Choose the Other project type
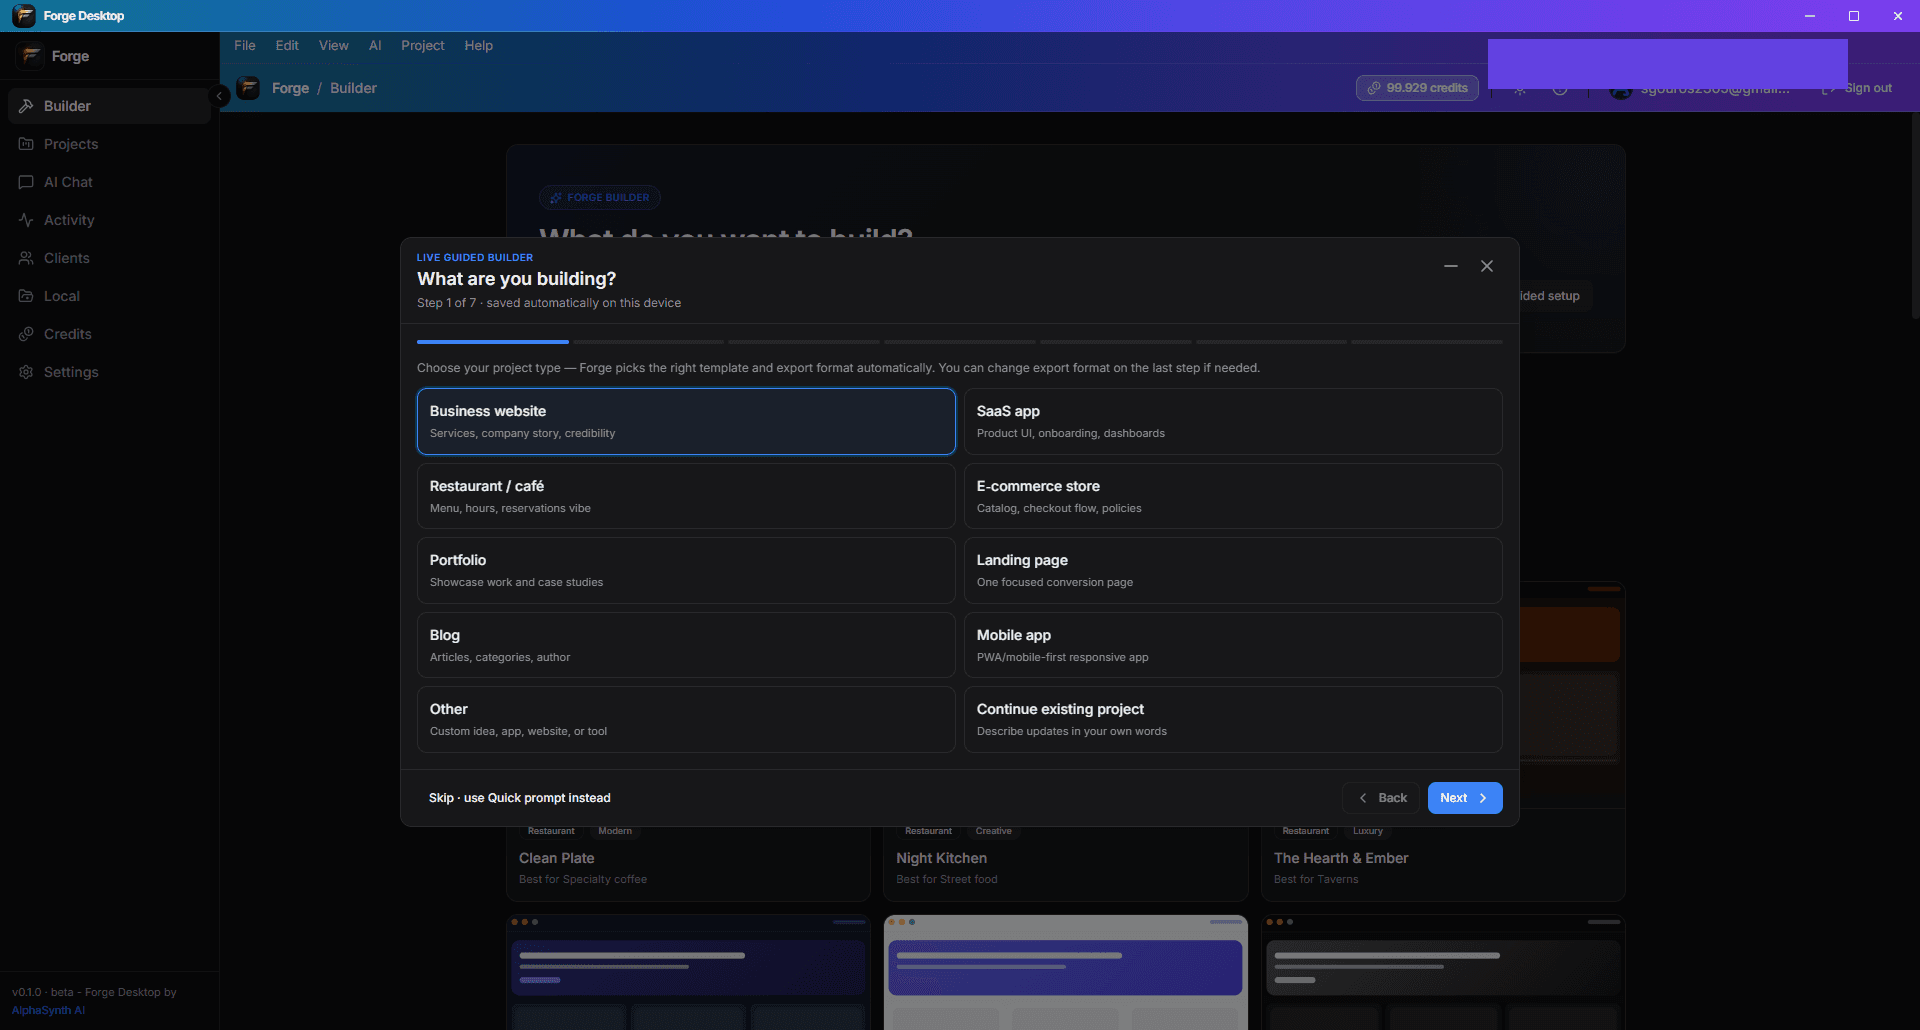Image resolution: width=1920 pixels, height=1030 pixels. [x=686, y=719]
